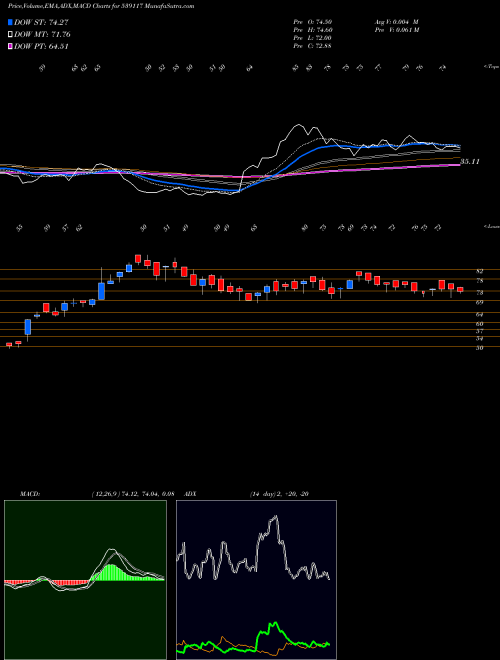Click the magenta DOW PT legend swatch
The width and height of the screenshot is (500, 660).
(10, 46)
